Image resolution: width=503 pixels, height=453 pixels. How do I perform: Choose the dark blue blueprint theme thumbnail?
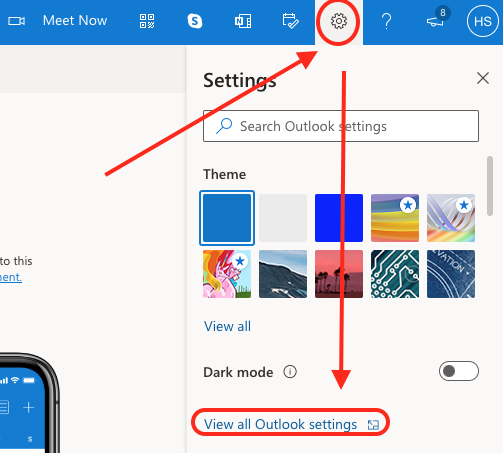point(451,274)
